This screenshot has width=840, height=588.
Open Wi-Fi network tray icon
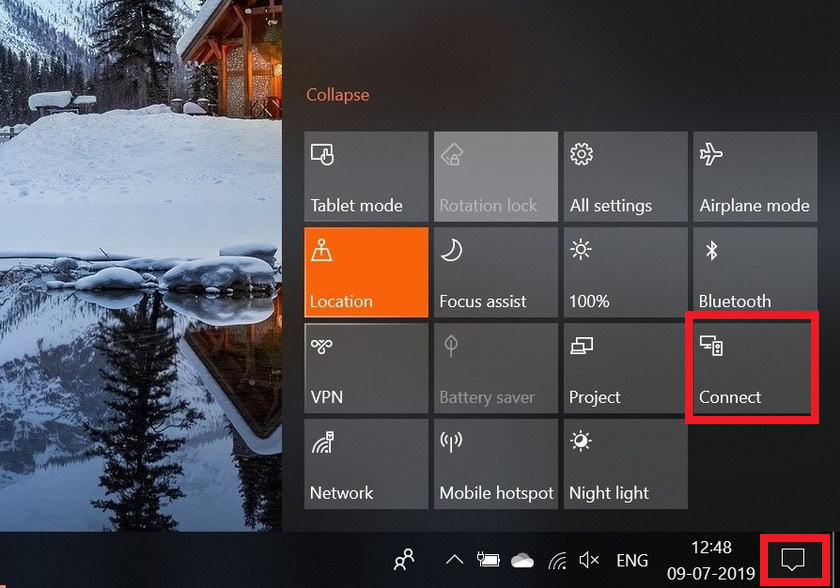coord(558,561)
